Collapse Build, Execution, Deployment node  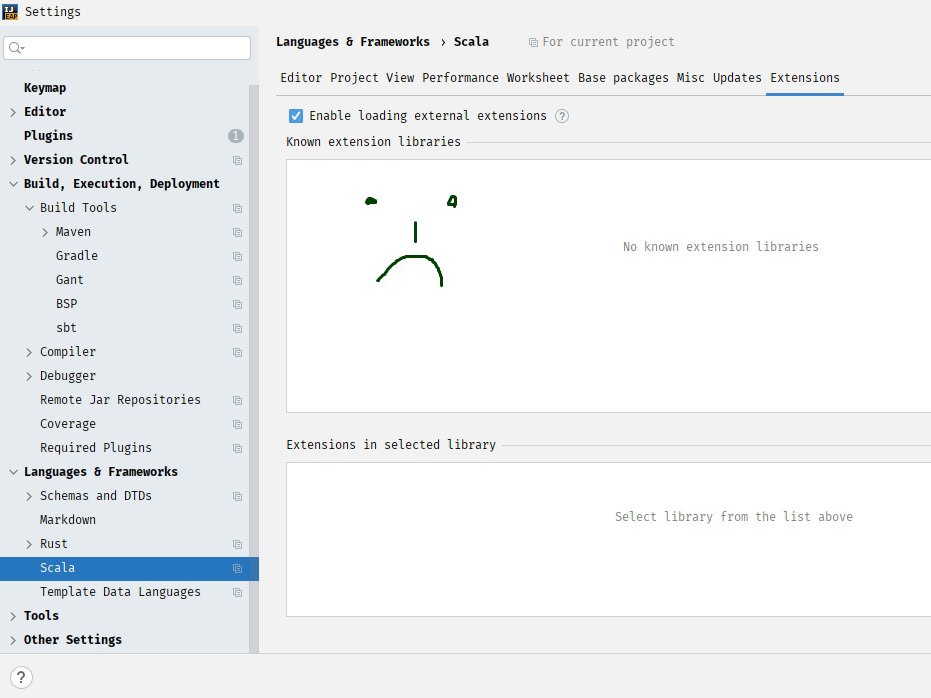coord(13,184)
